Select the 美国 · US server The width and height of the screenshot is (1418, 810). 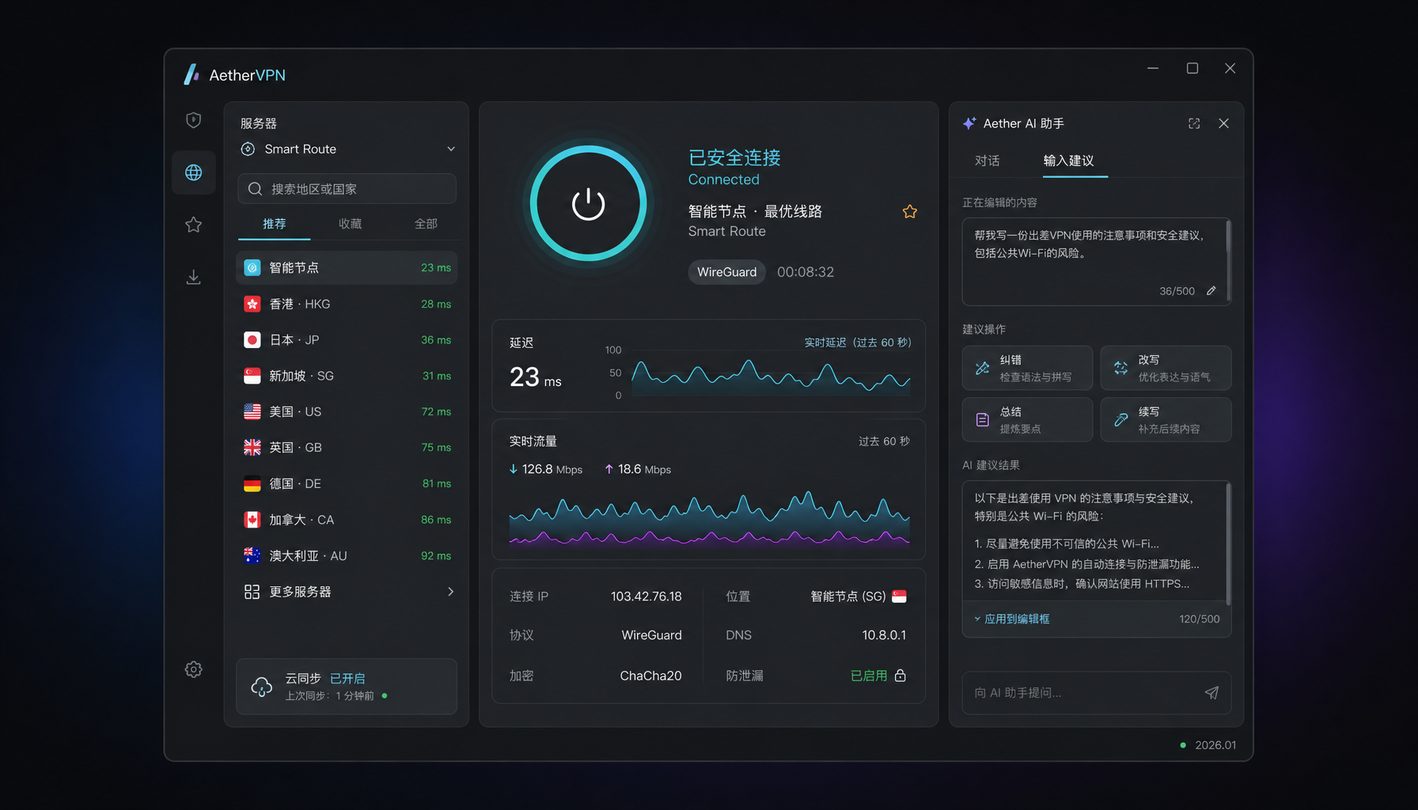pos(347,412)
